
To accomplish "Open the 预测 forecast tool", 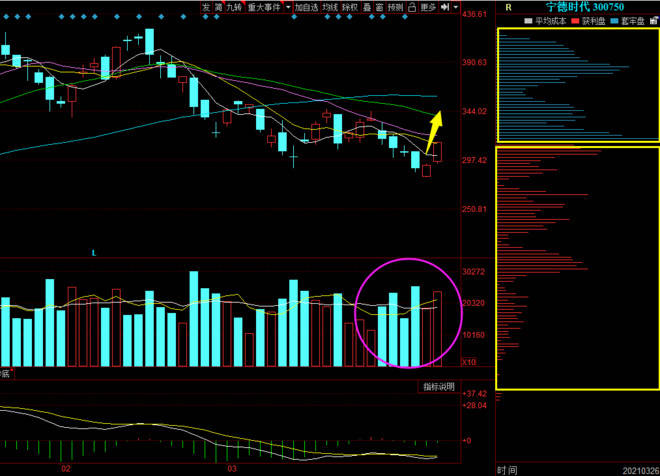I will coord(397,7).
